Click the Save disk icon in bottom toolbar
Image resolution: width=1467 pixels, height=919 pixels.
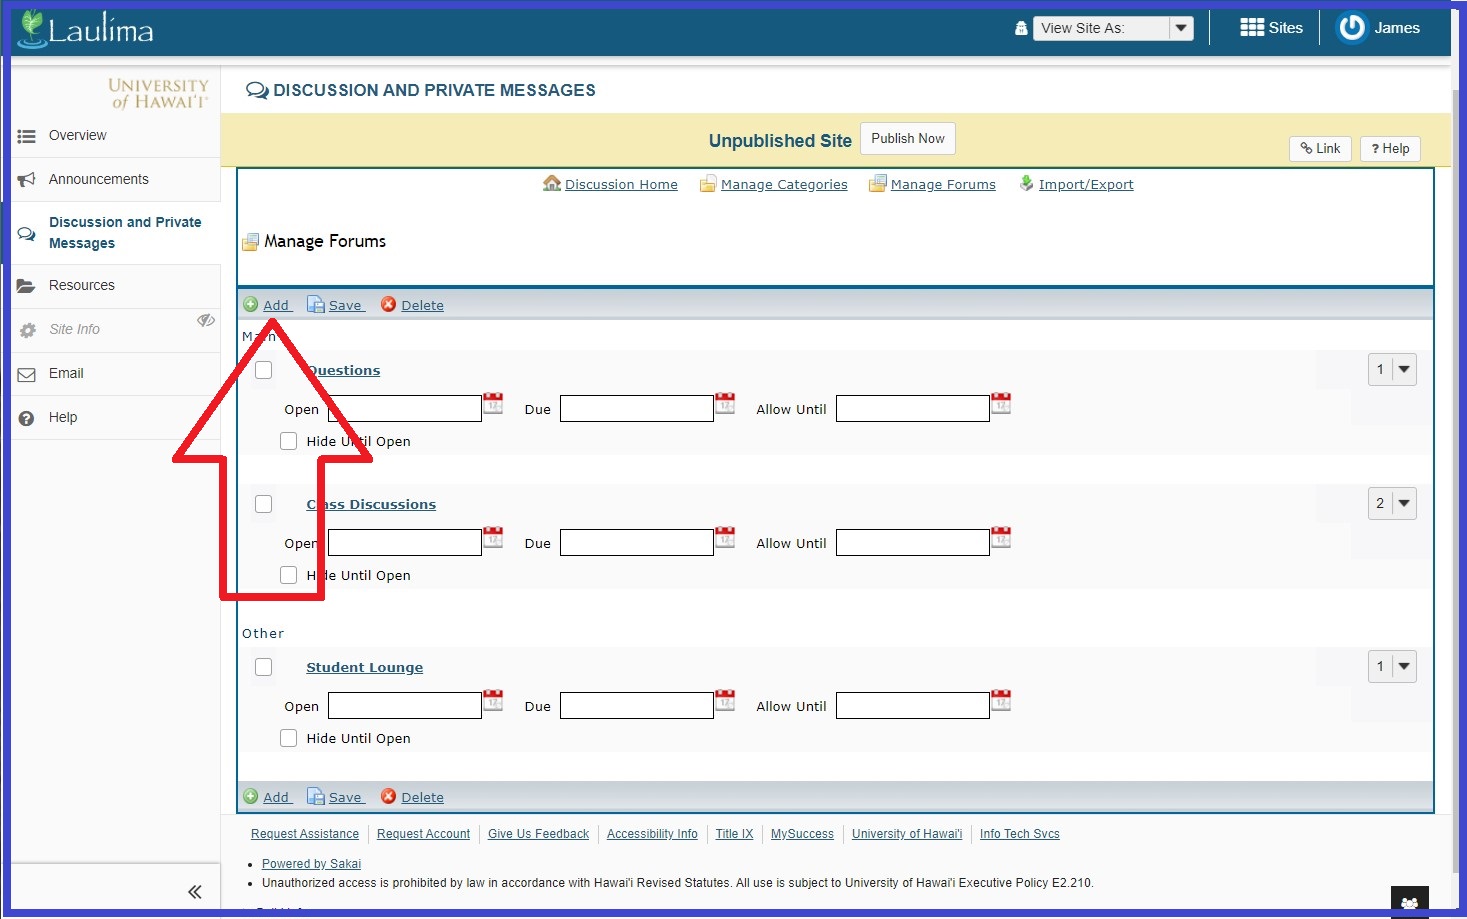(x=316, y=797)
